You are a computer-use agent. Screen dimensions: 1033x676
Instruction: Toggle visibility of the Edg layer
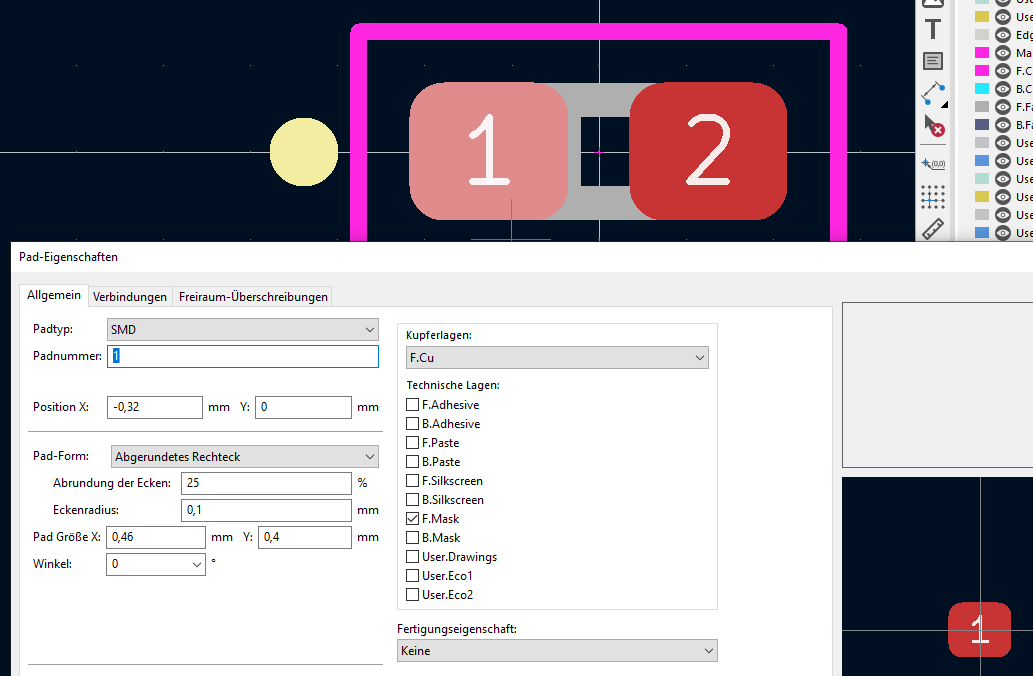coord(1003,35)
